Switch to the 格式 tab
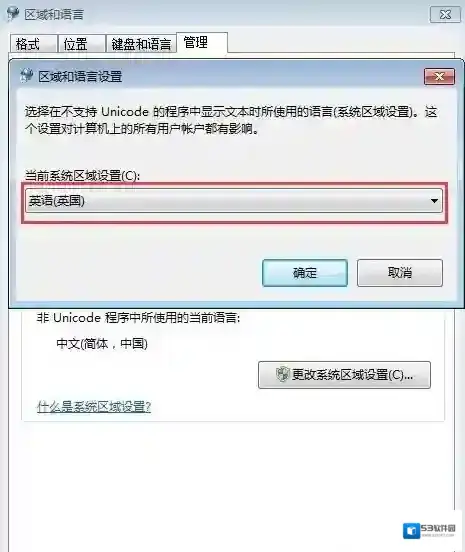Screen dimensions: 465x552 click(x=33, y=44)
